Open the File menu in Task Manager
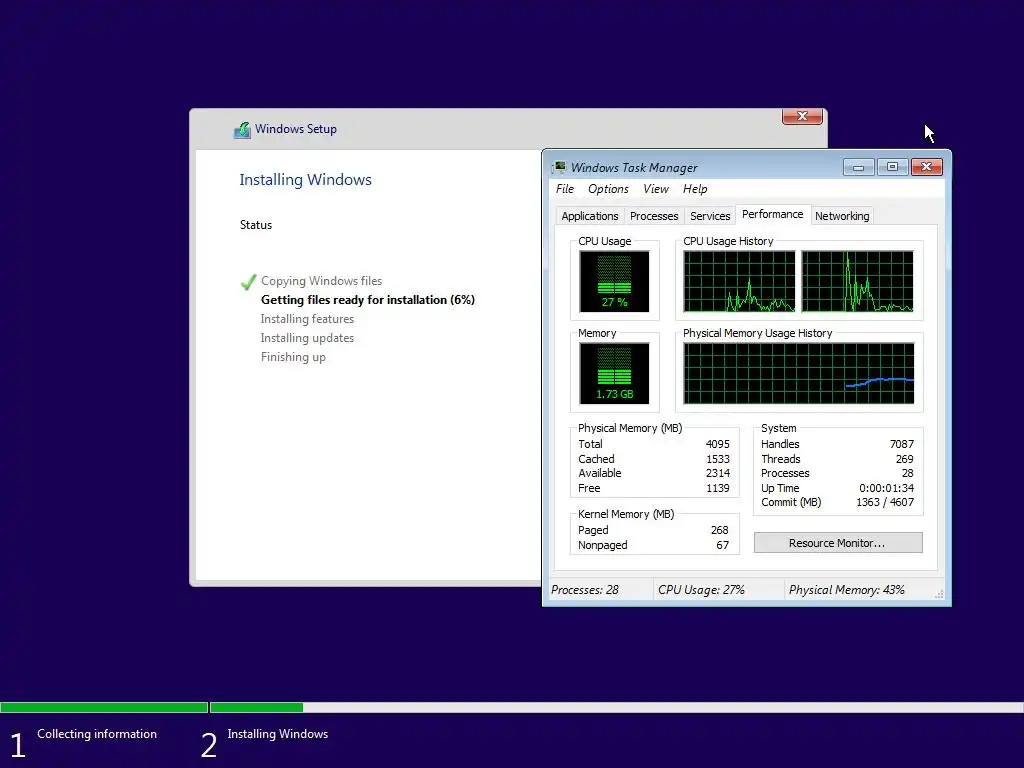Viewport: 1024px width, 768px height. (x=565, y=189)
